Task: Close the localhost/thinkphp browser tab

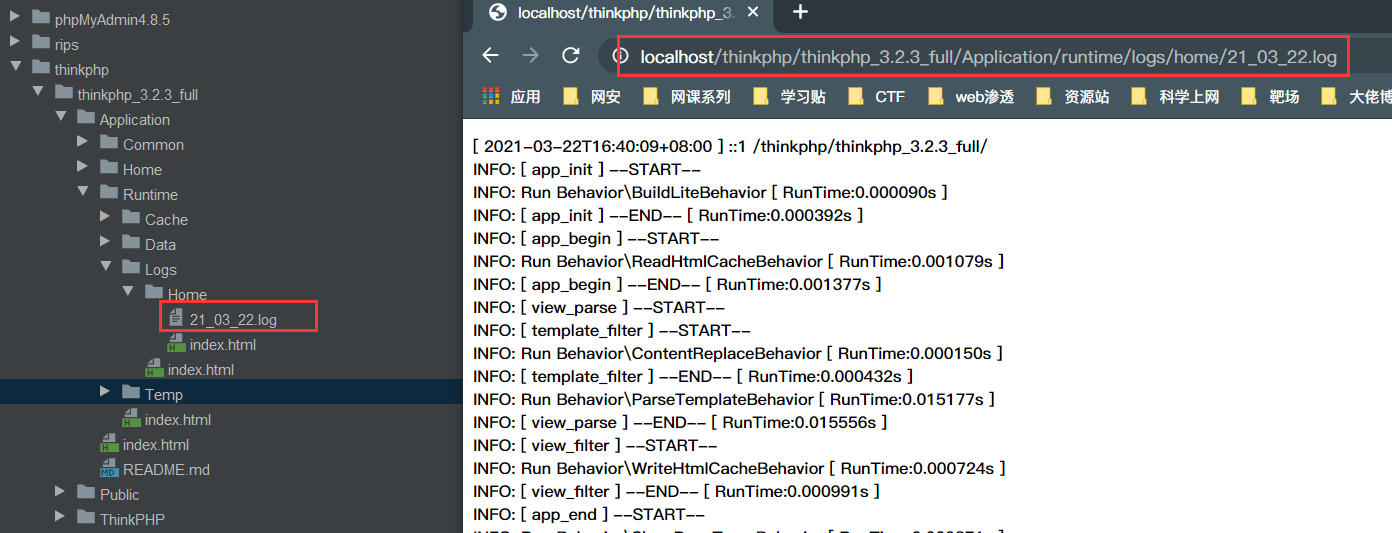Action: (x=753, y=13)
